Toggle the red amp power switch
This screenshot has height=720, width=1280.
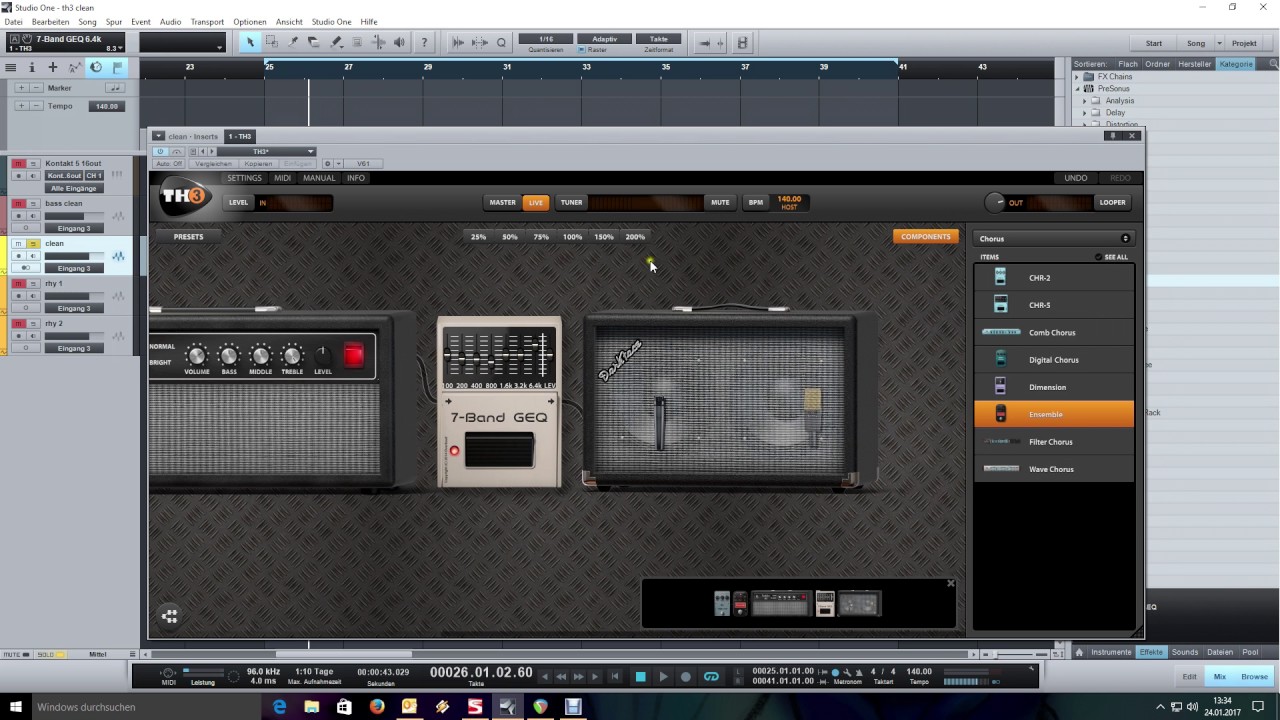tap(353, 356)
